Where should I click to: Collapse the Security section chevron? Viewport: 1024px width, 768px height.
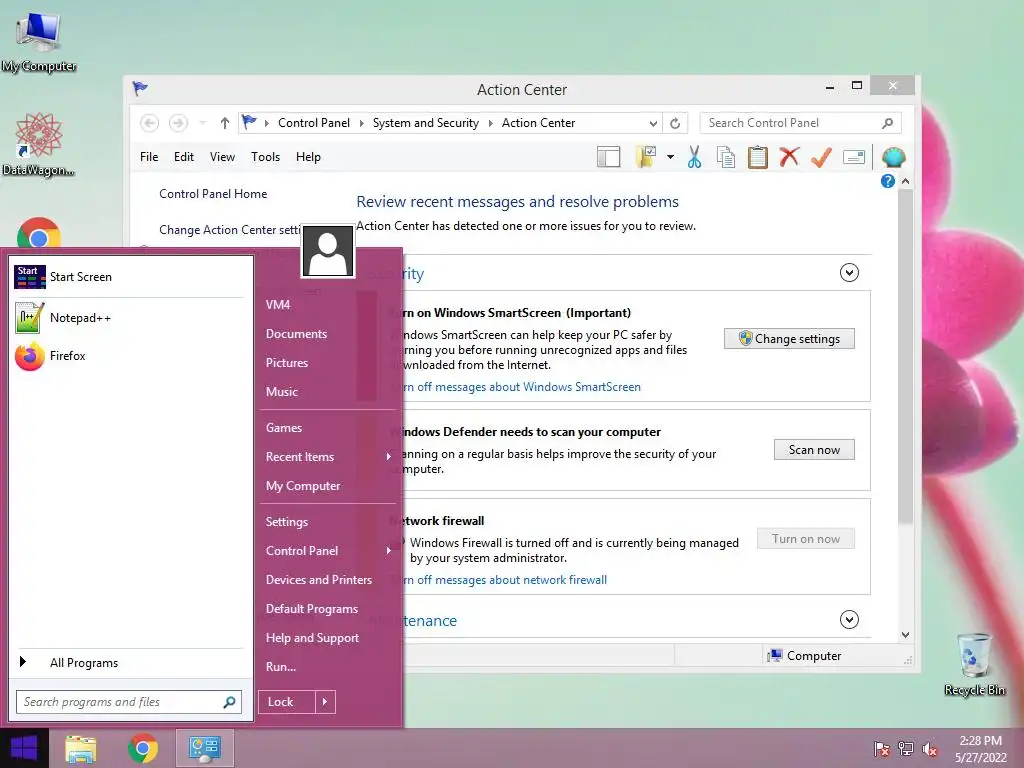[x=849, y=272]
